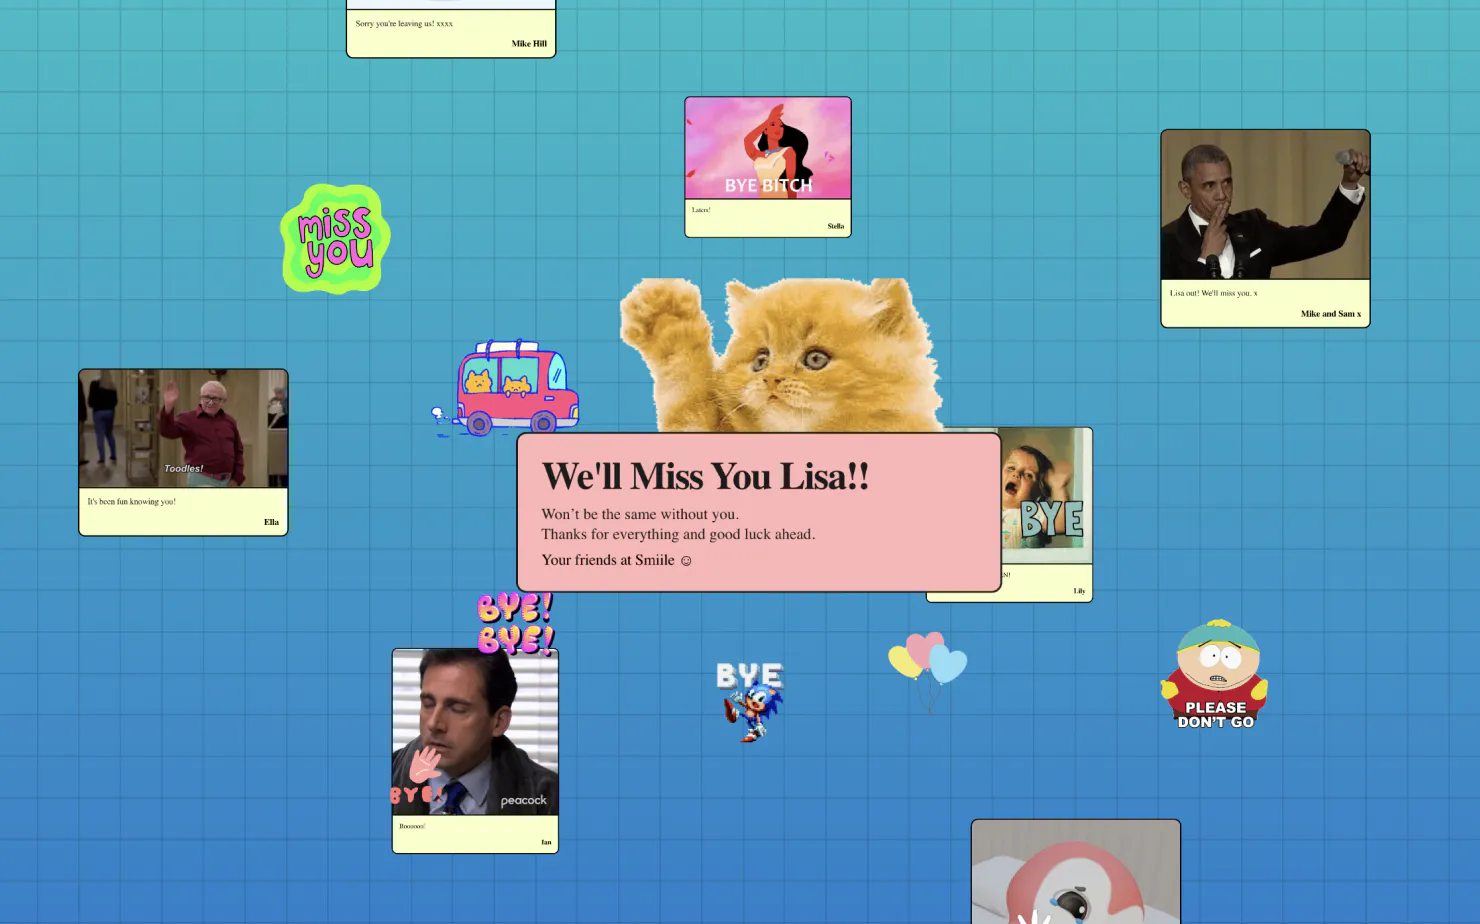
Task: Click the "Won't be the same without you." line
Action: pos(640,514)
